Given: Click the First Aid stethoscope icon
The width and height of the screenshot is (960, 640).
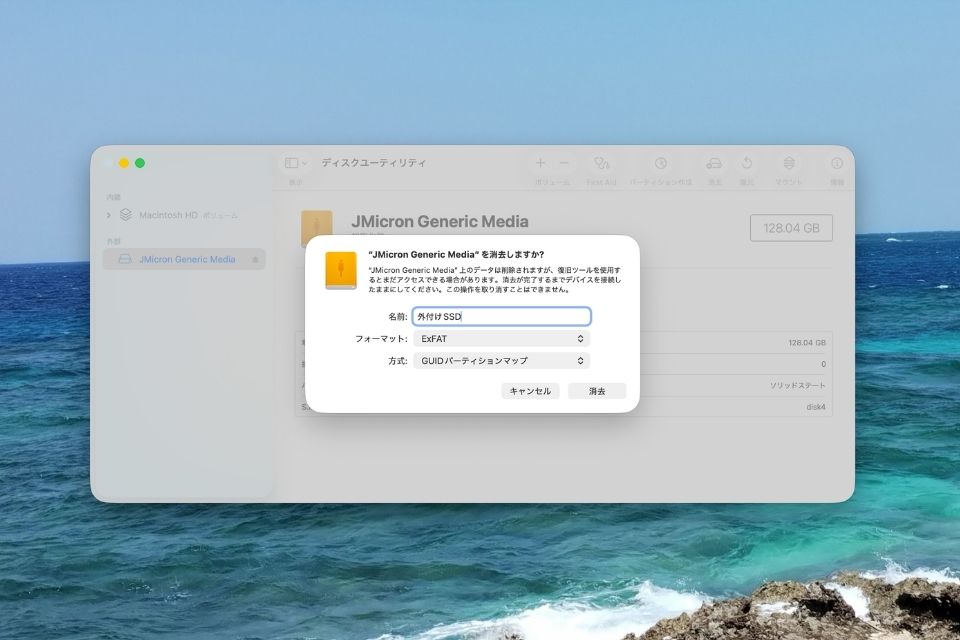Looking at the screenshot, I should coord(601,163).
